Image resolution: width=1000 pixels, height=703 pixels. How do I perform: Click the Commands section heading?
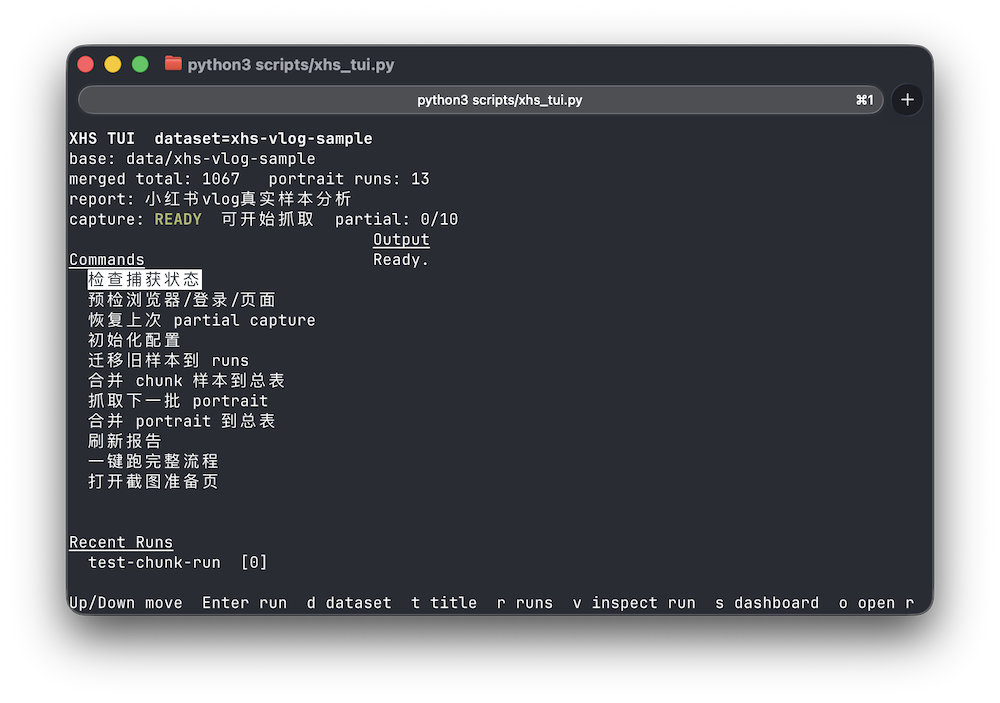106,260
